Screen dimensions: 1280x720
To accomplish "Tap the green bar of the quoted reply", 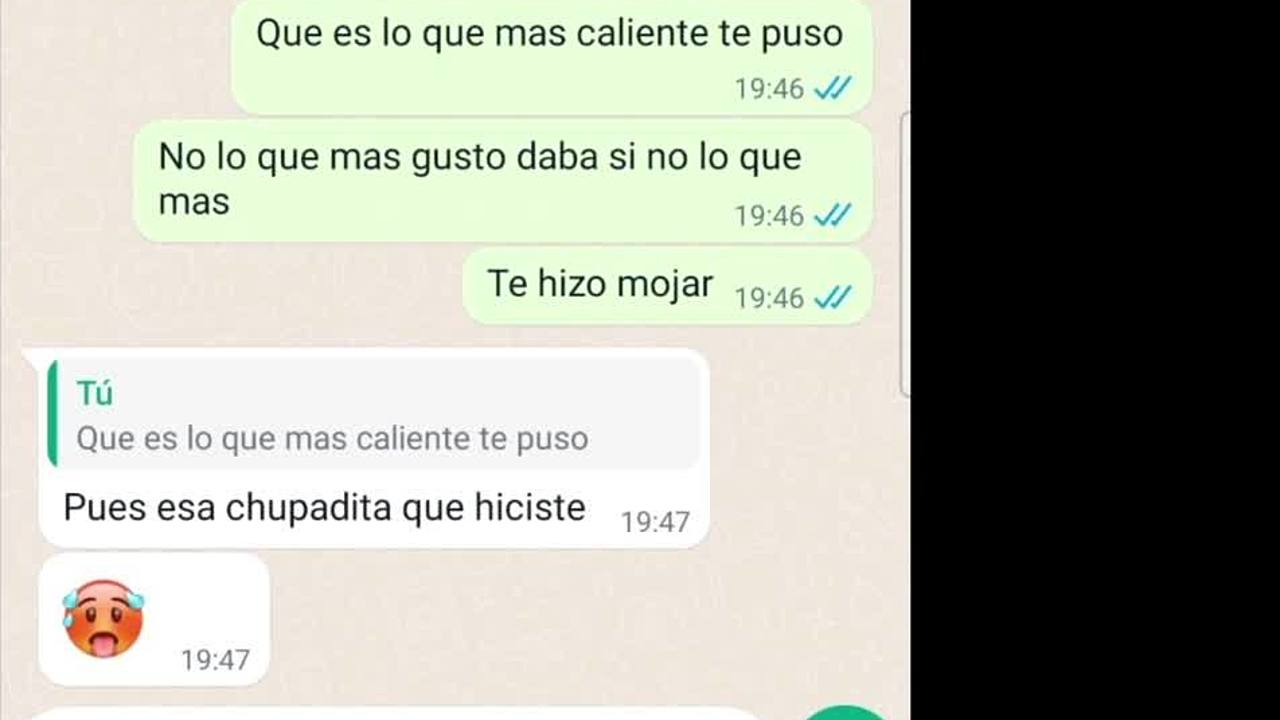I will pos(52,414).
